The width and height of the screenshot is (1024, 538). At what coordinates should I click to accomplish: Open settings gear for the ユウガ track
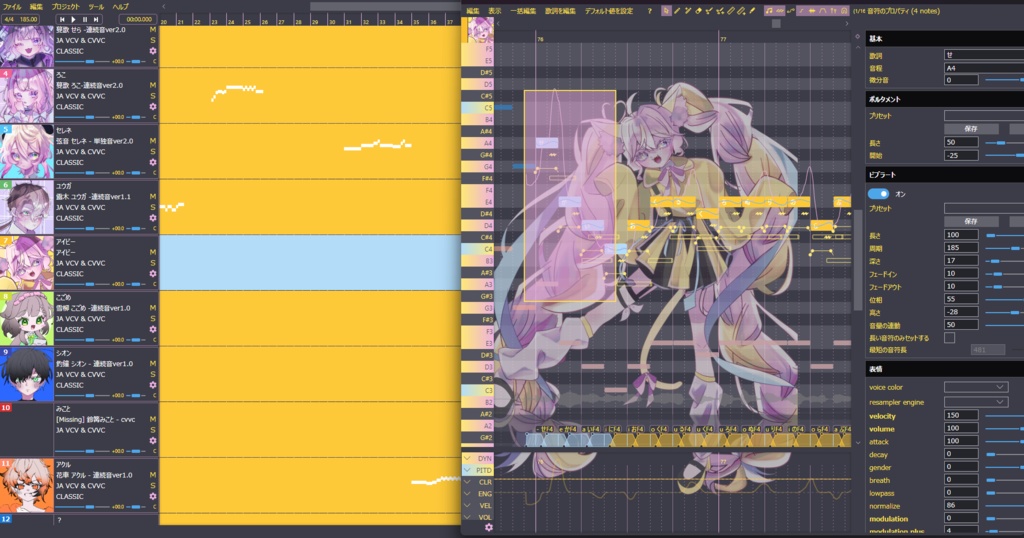click(x=153, y=218)
